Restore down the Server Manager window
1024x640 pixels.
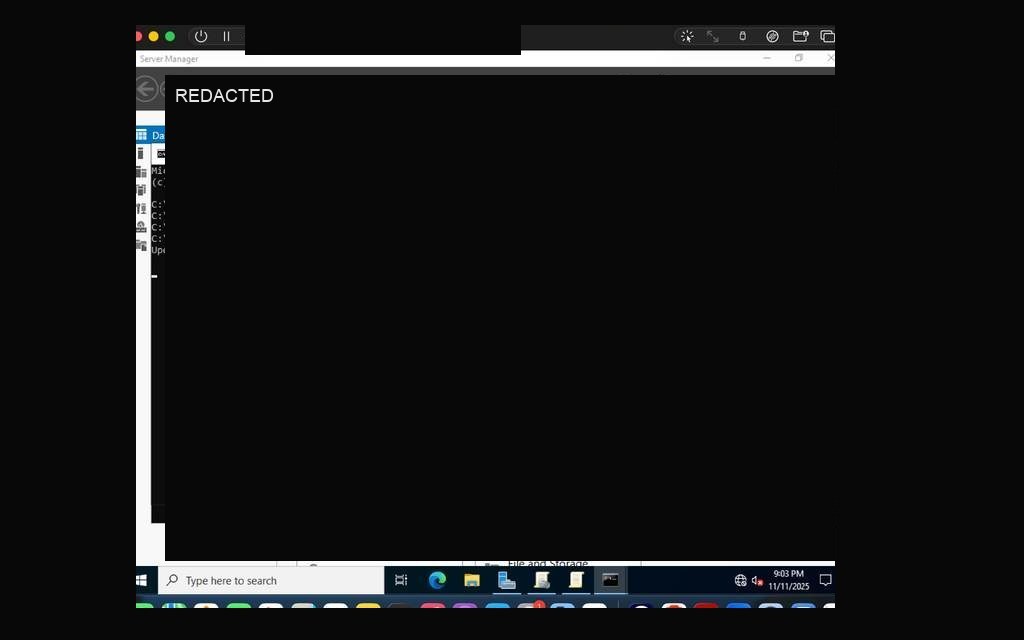pyautogui.click(x=799, y=58)
